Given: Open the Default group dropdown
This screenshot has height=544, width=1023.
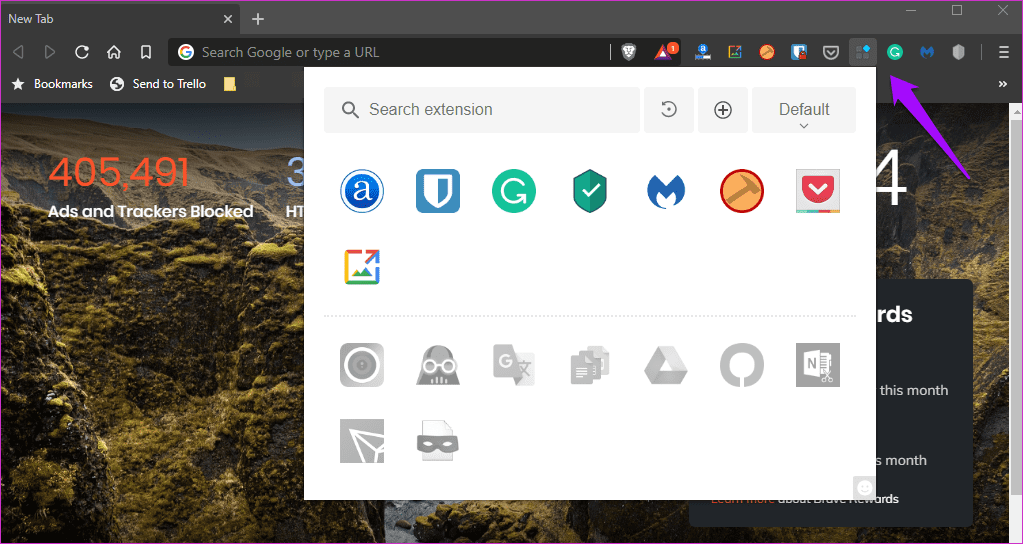Looking at the screenshot, I should pyautogui.click(x=804, y=110).
